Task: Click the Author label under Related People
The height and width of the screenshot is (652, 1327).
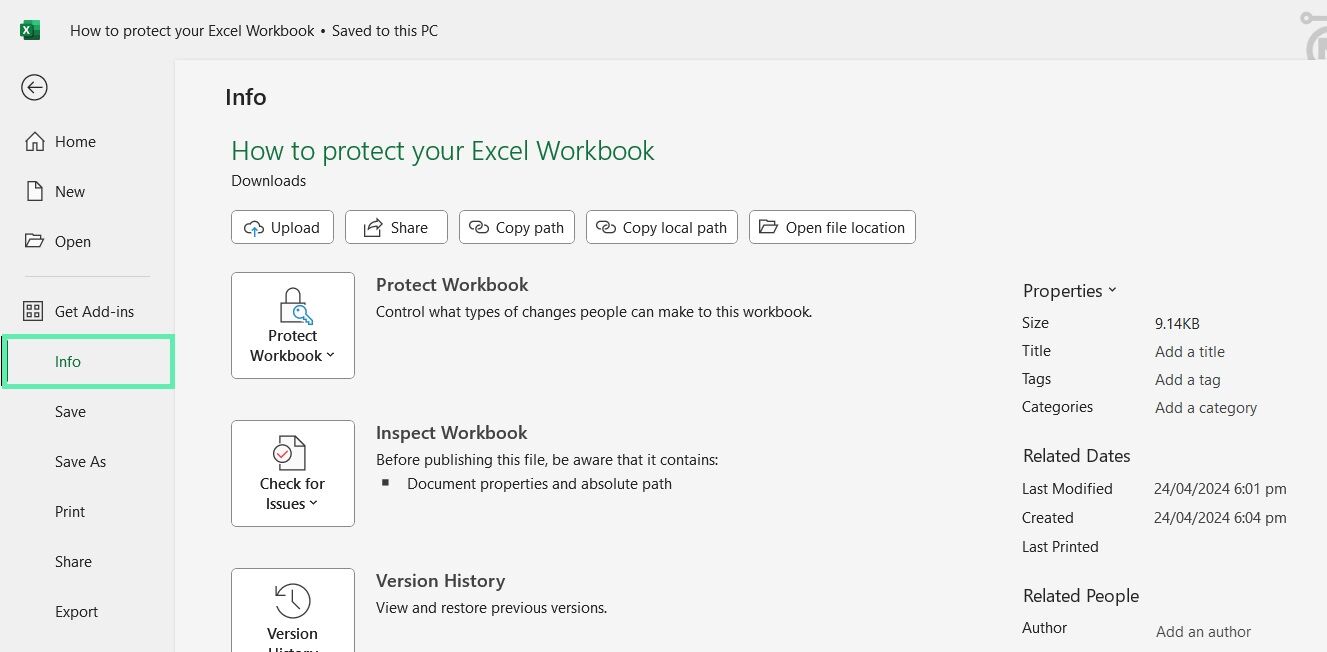Action: click(x=1044, y=627)
